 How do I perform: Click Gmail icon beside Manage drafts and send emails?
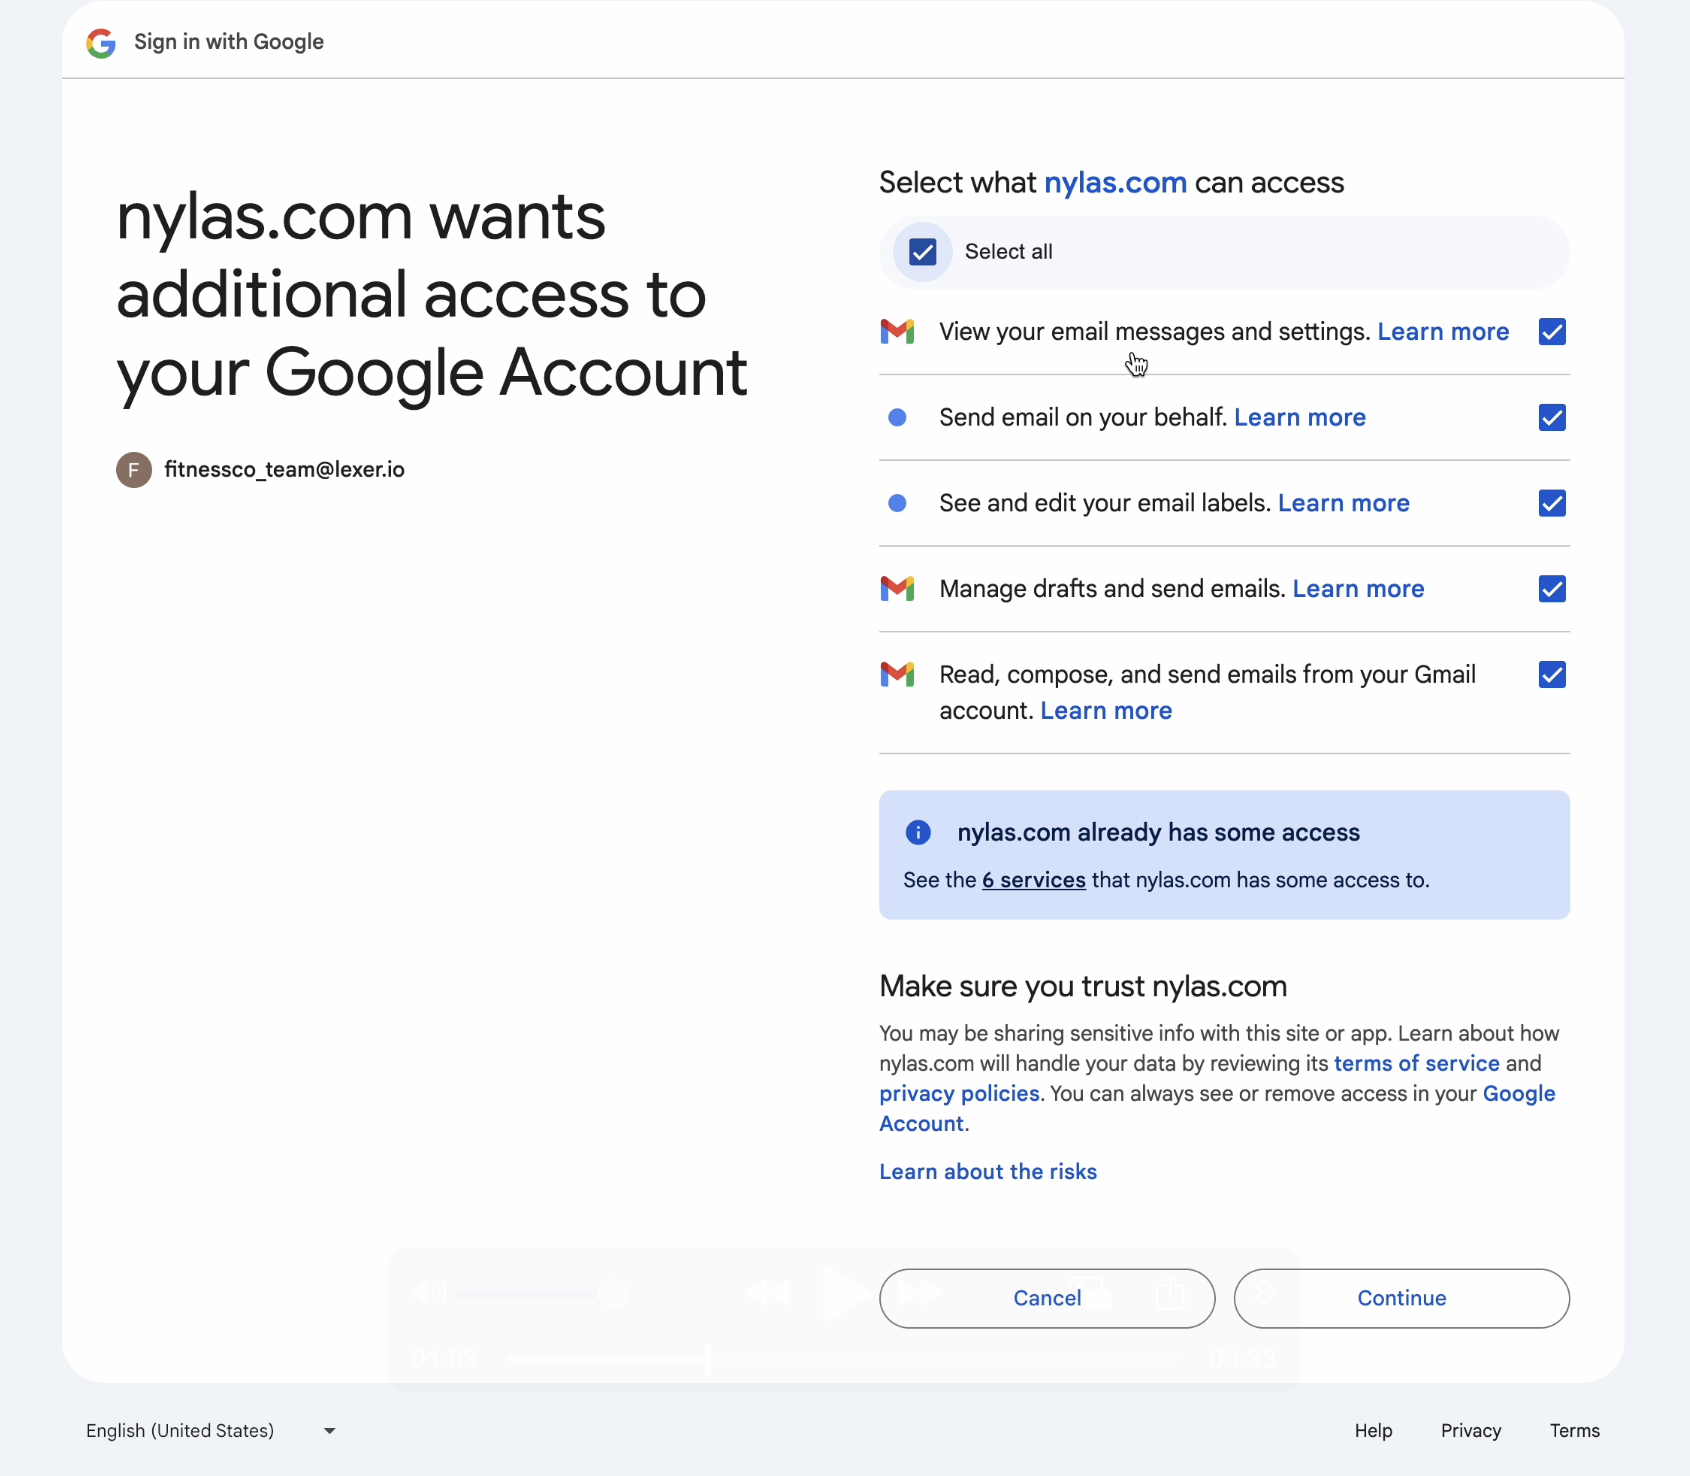897,589
